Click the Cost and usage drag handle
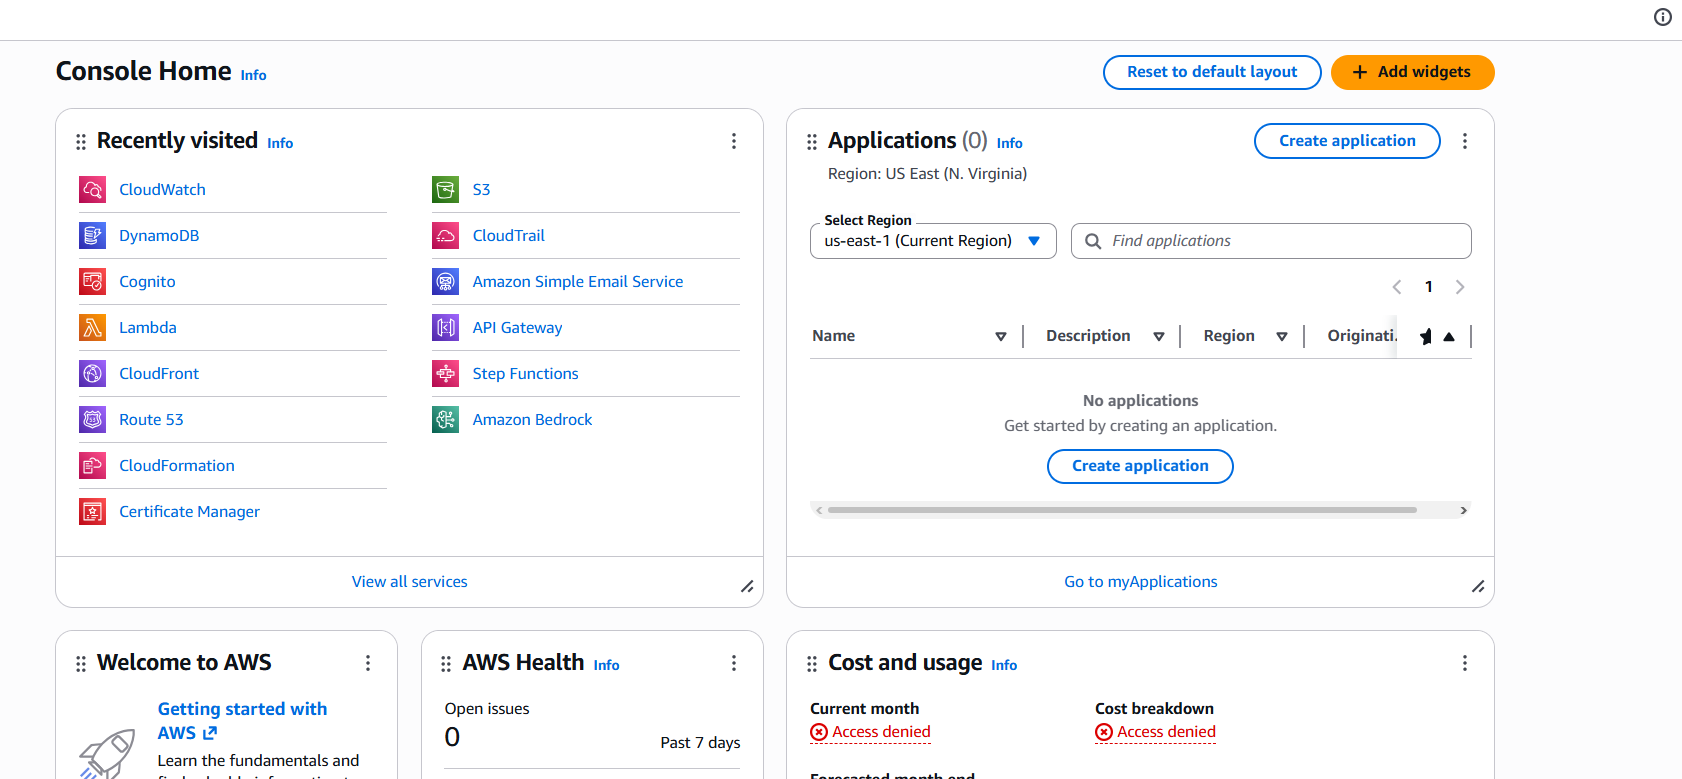This screenshot has height=779, width=1682. click(x=812, y=664)
